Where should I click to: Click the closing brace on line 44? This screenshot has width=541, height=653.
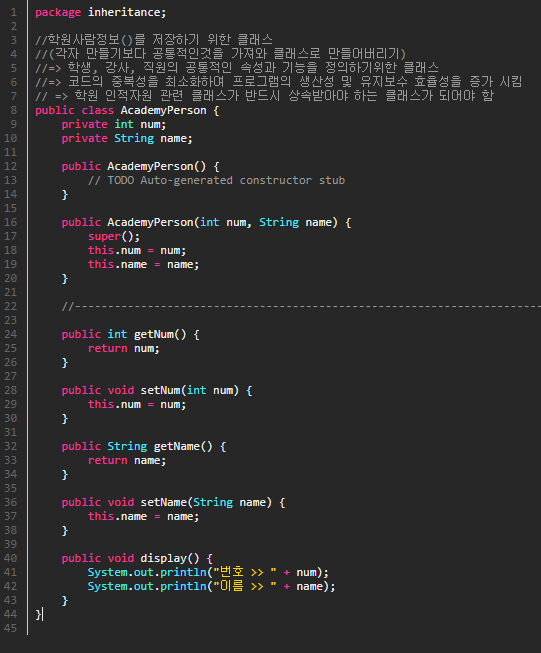38,614
